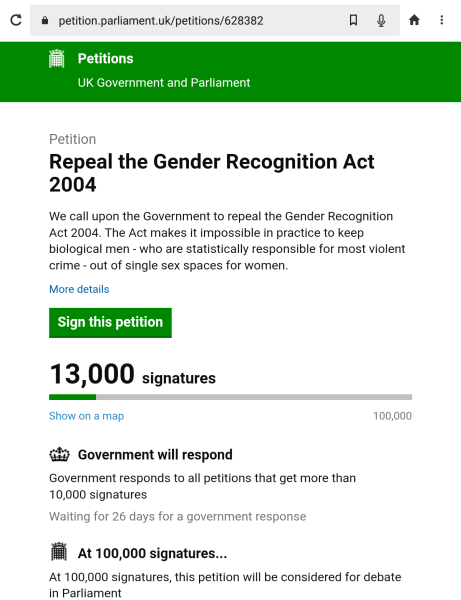The width and height of the screenshot is (461, 600).
Task: Open the browser three-dot menu
Action: coord(442,20)
